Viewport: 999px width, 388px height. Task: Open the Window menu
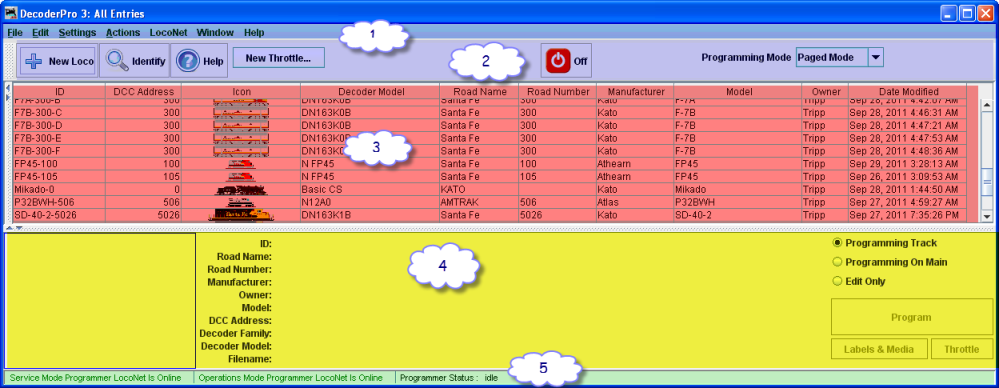pyautogui.click(x=215, y=32)
